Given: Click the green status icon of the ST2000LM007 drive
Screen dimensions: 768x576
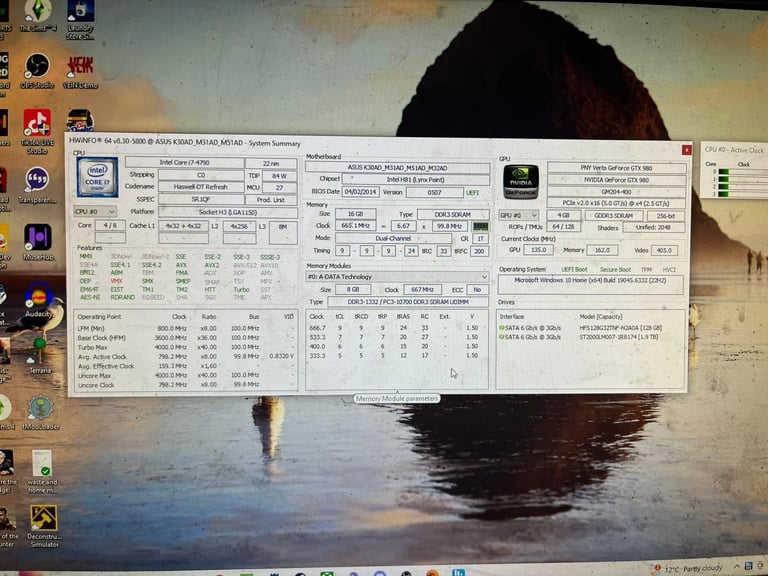Looking at the screenshot, I should 502,337.
